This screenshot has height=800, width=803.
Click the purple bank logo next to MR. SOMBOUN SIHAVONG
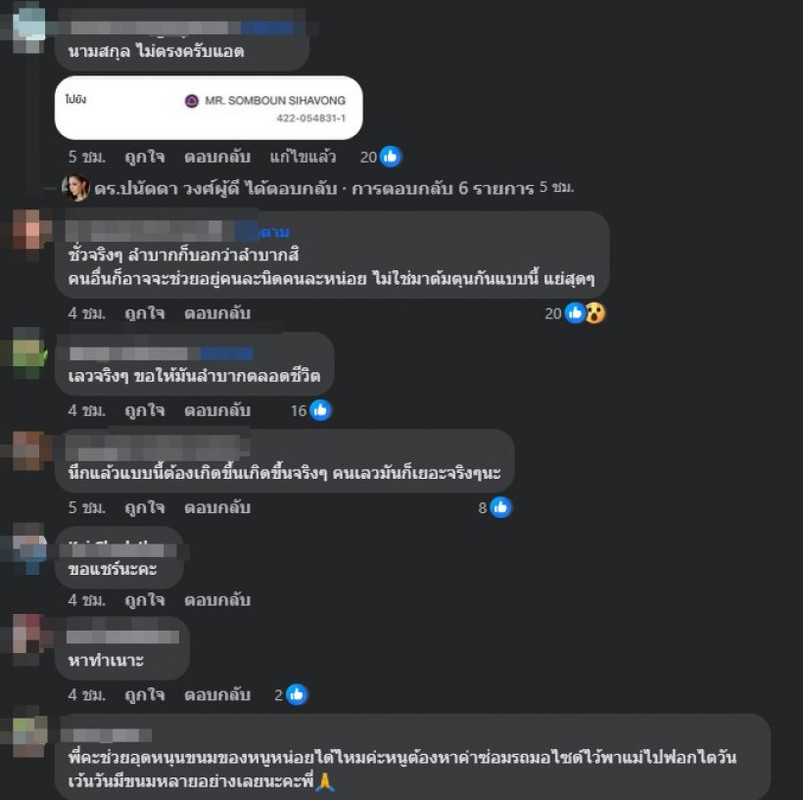[x=192, y=101]
